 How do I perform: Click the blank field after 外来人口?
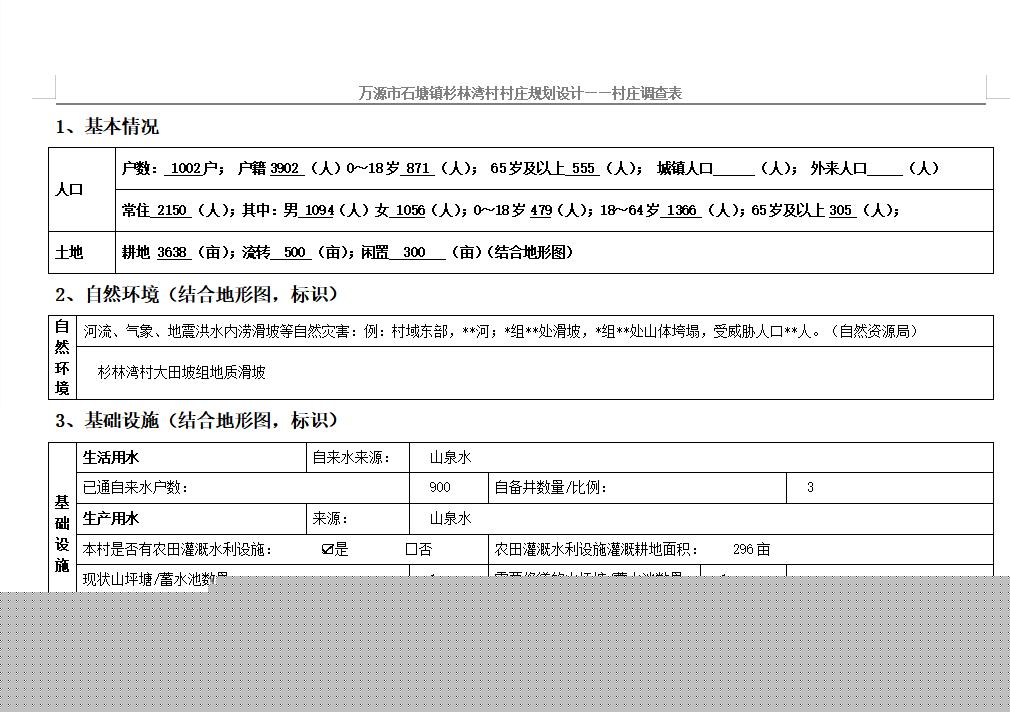885,169
